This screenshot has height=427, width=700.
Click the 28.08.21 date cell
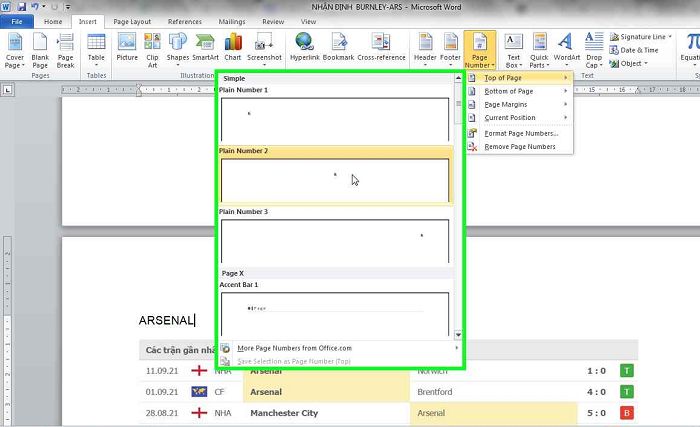162,413
